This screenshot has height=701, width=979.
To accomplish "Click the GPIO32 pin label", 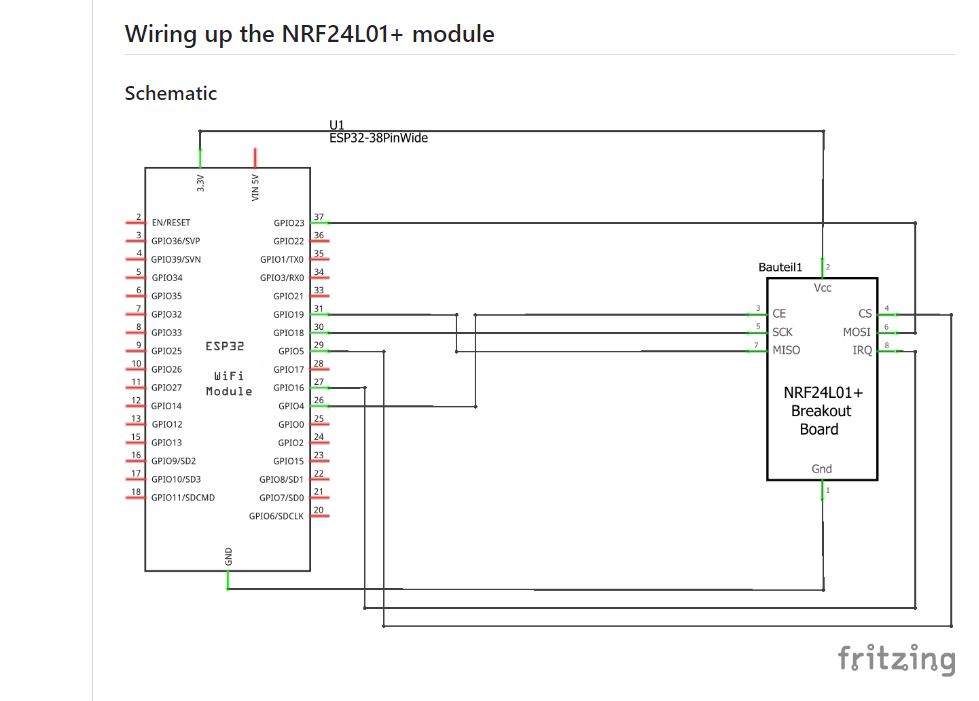I will click(166, 315).
